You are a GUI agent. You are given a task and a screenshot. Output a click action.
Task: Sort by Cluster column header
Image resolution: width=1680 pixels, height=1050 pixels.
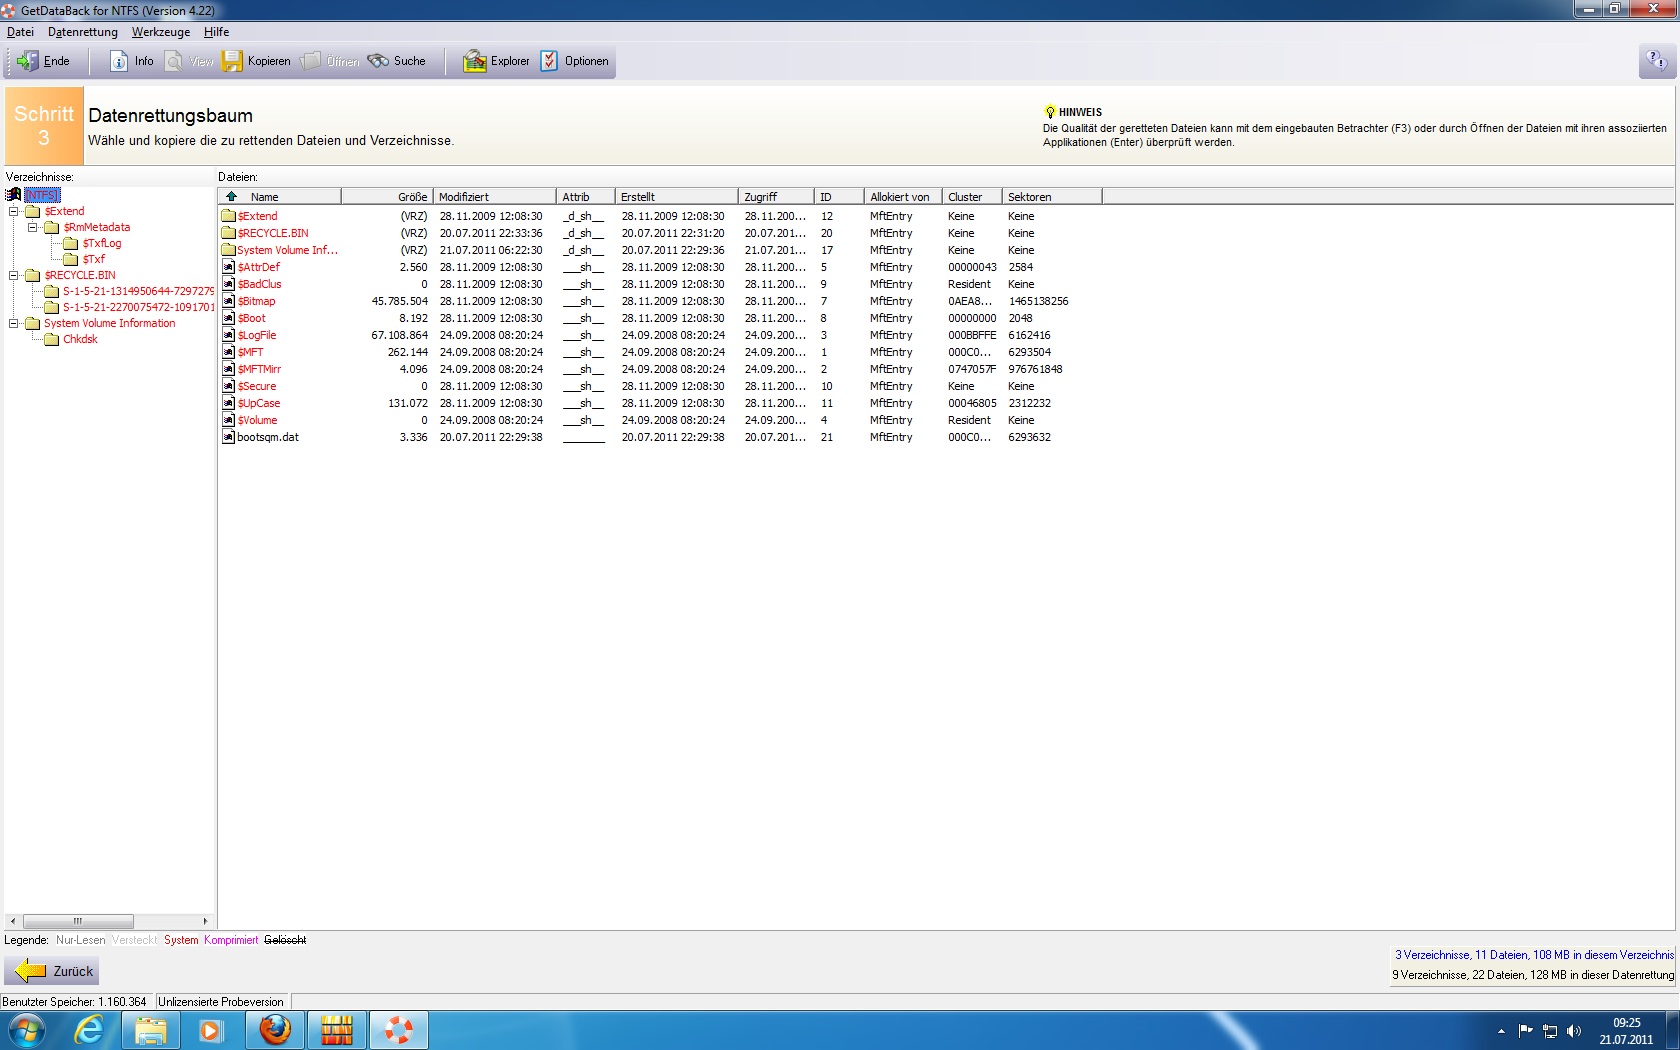(971, 197)
